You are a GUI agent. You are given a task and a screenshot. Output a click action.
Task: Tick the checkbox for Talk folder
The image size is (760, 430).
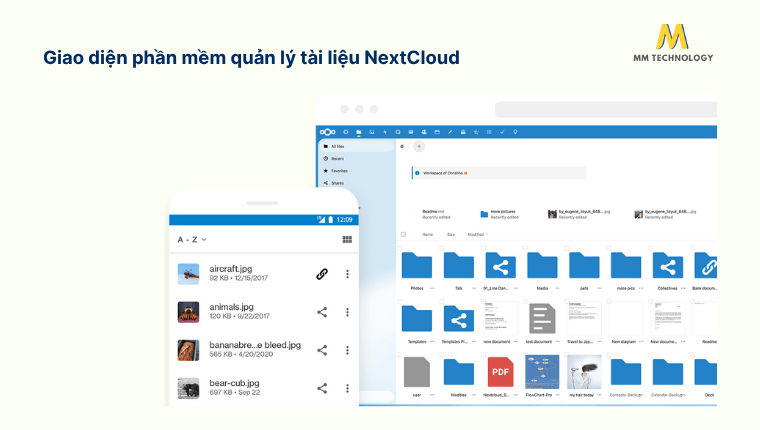point(442,248)
